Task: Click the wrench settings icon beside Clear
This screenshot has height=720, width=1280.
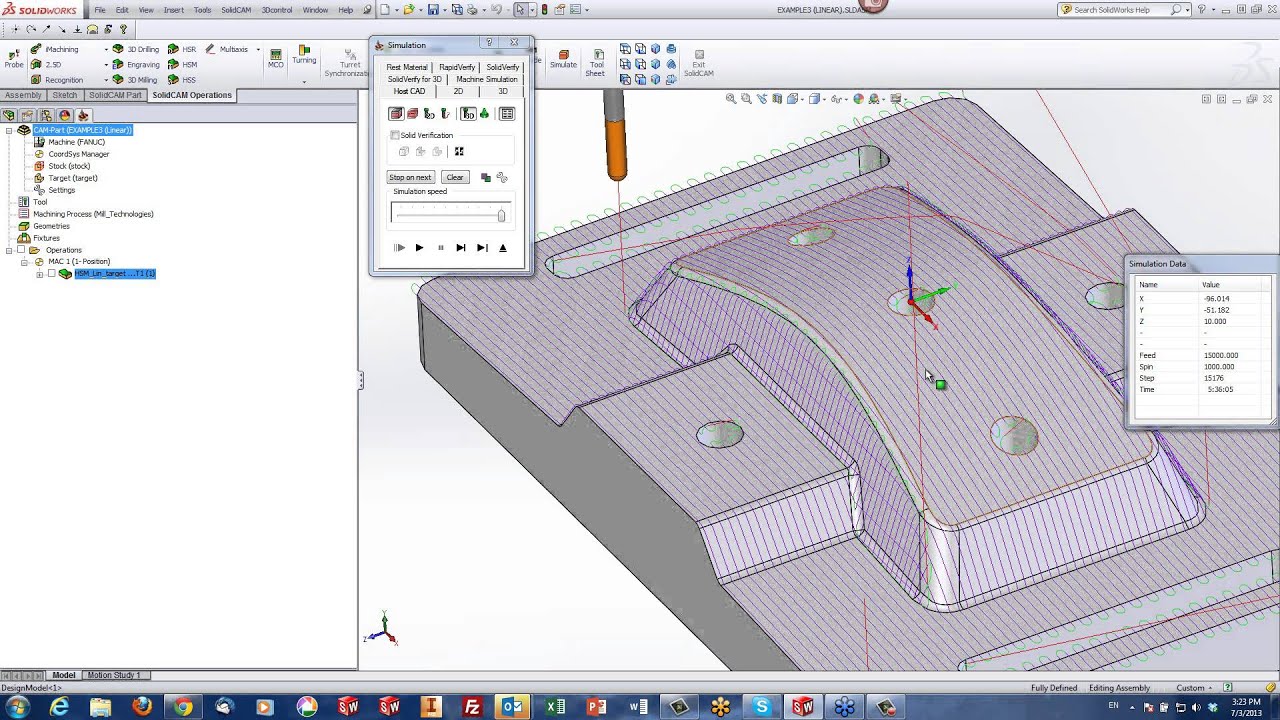Action: 502,177
